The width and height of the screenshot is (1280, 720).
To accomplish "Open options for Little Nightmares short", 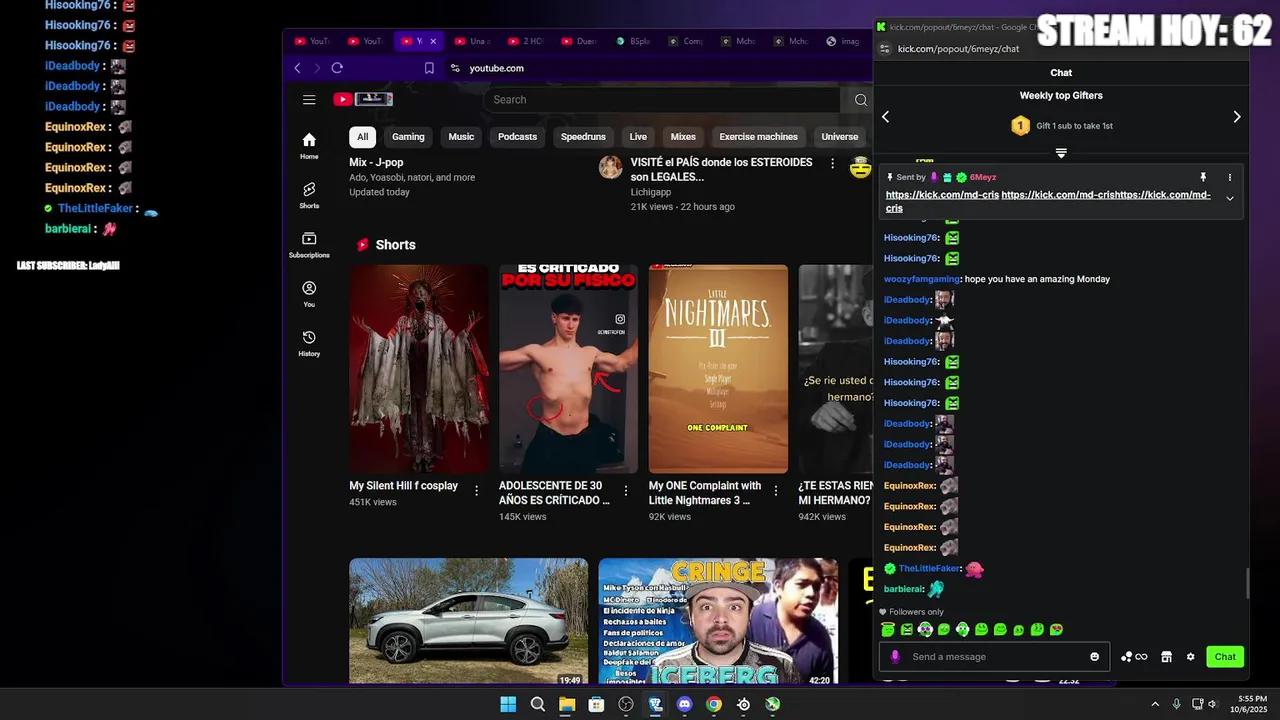I will point(776,491).
